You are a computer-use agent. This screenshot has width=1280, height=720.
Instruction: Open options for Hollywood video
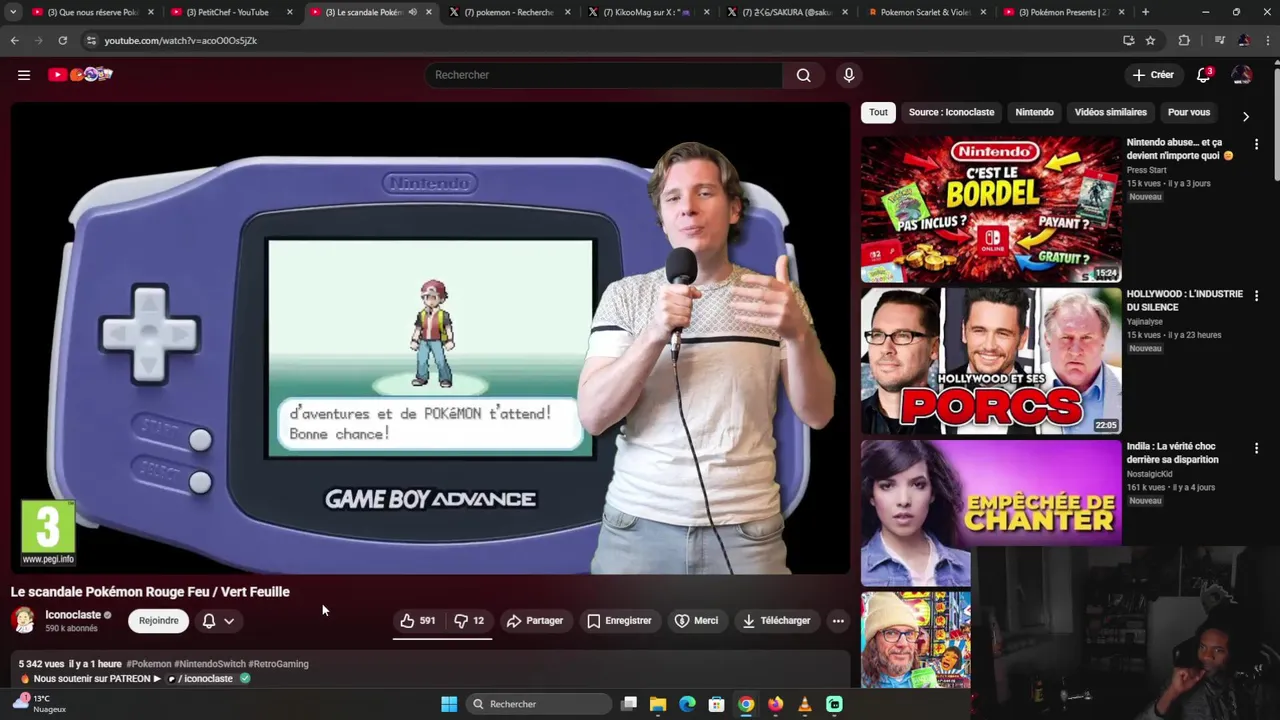[1256, 296]
